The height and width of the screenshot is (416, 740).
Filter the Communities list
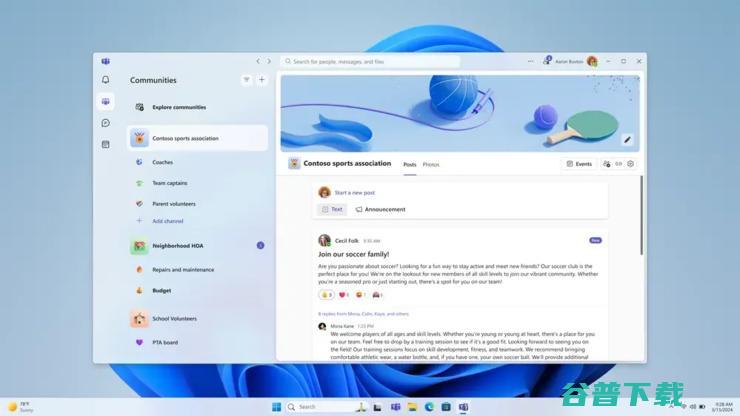[x=246, y=80]
